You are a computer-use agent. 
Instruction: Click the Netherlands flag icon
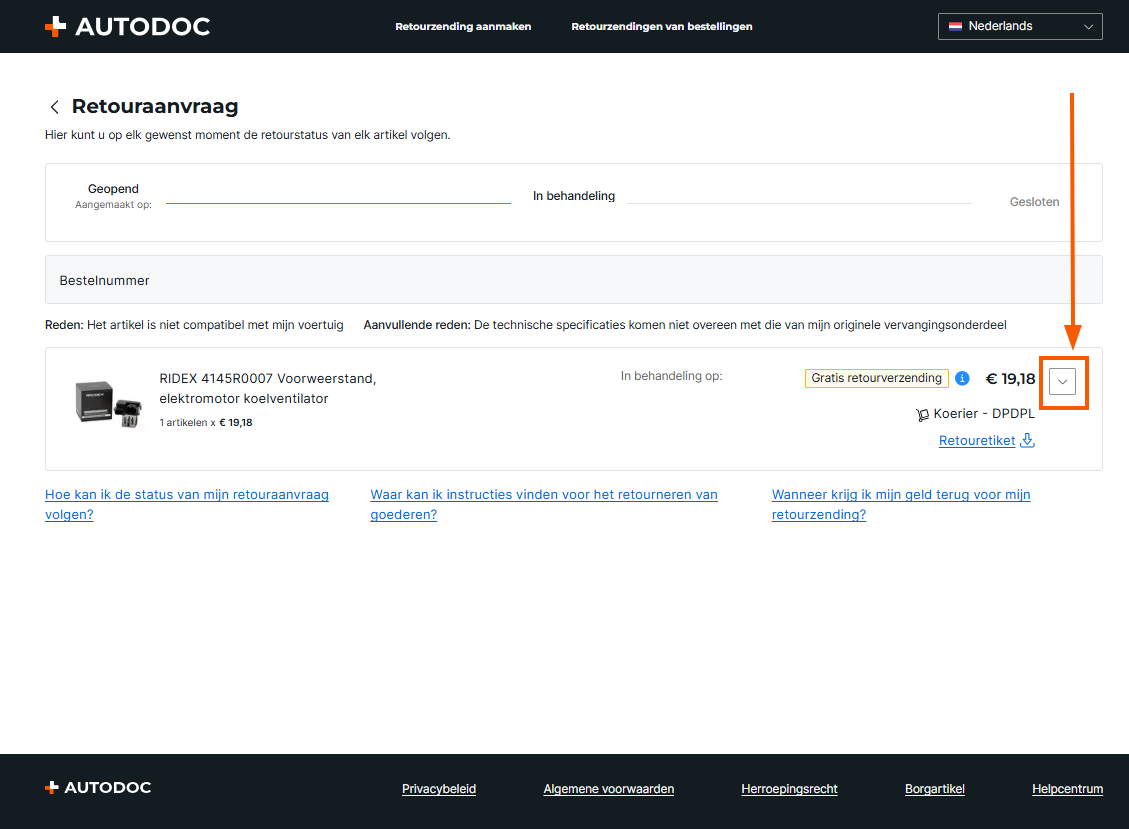955,26
